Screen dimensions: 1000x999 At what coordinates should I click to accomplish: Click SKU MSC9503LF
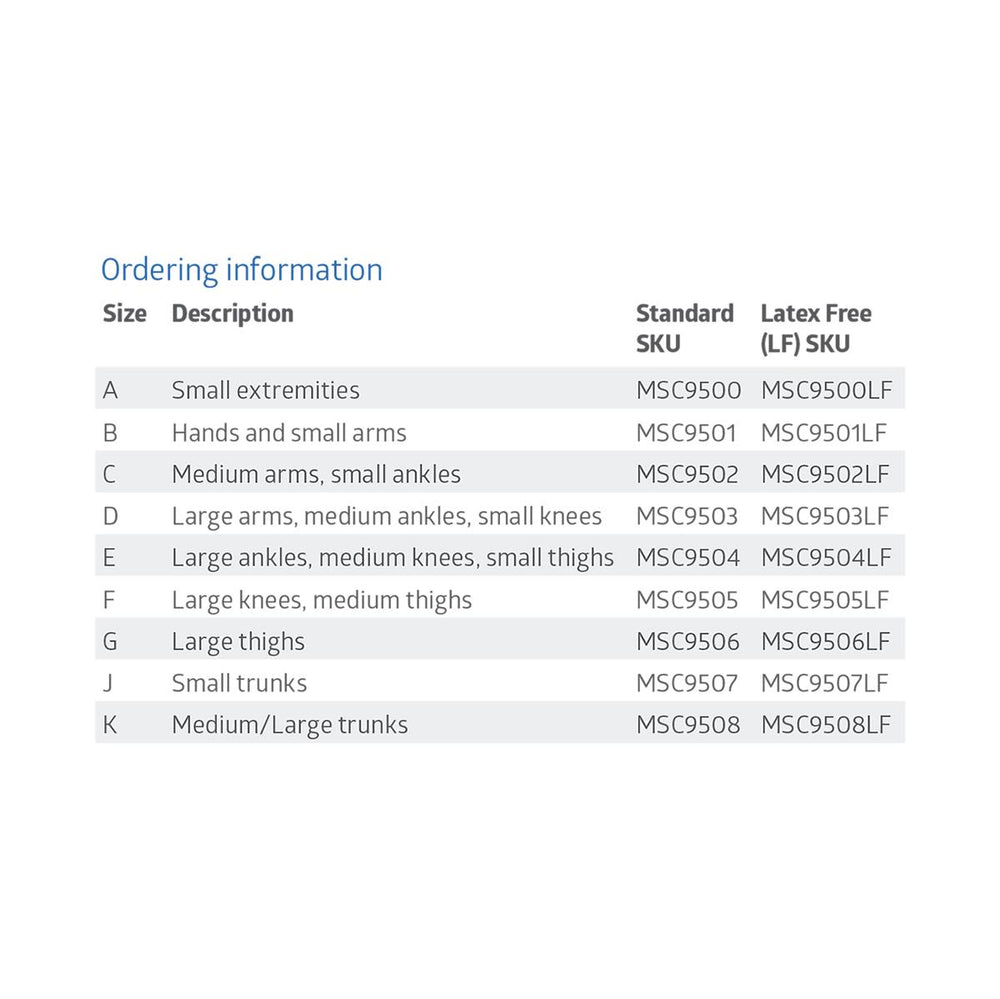tap(825, 516)
